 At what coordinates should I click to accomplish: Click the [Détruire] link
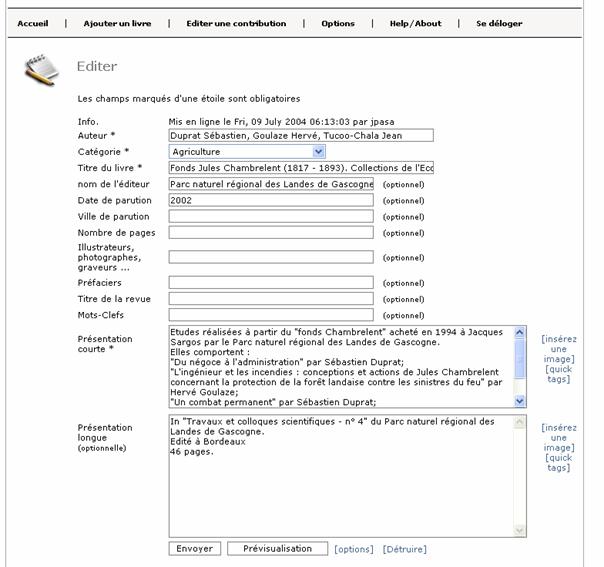(x=404, y=549)
